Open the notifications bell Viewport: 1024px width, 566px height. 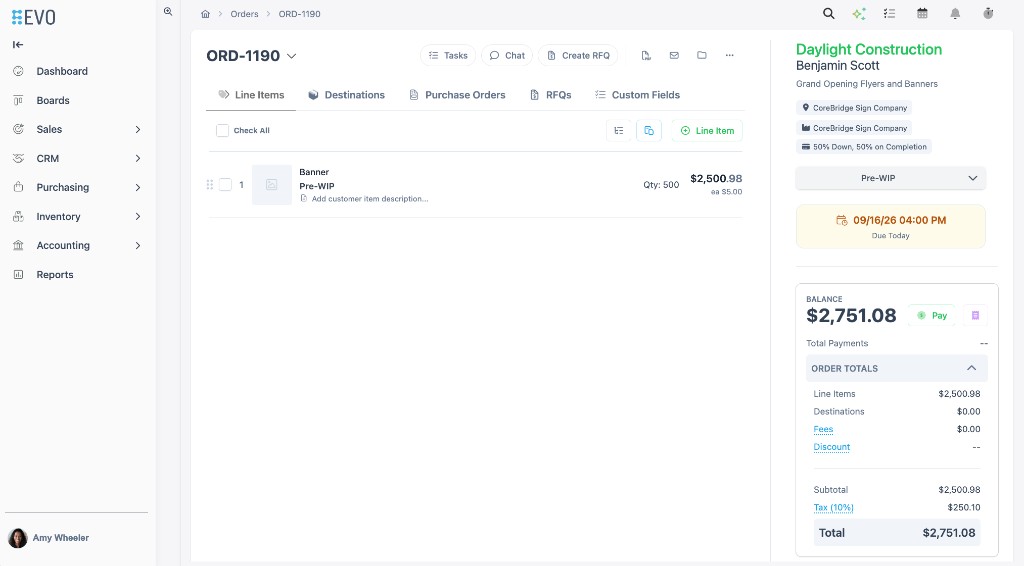click(x=955, y=13)
